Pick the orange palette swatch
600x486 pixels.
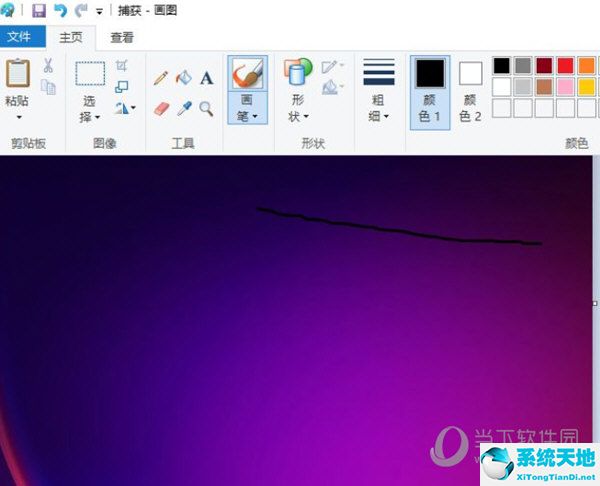coord(586,65)
